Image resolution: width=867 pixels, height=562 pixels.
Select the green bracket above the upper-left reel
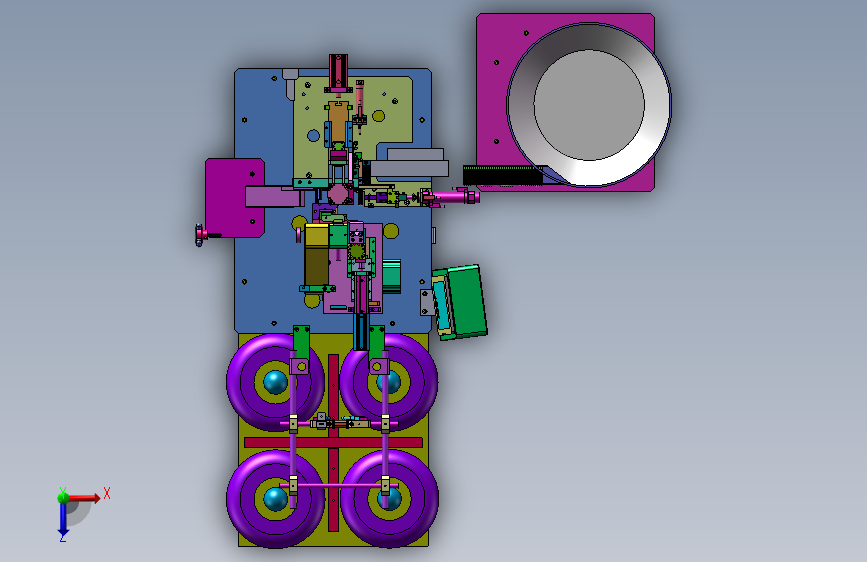(301, 342)
